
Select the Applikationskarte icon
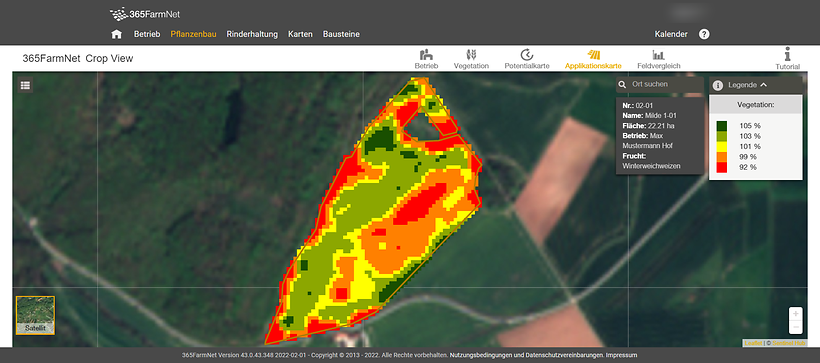594,54
